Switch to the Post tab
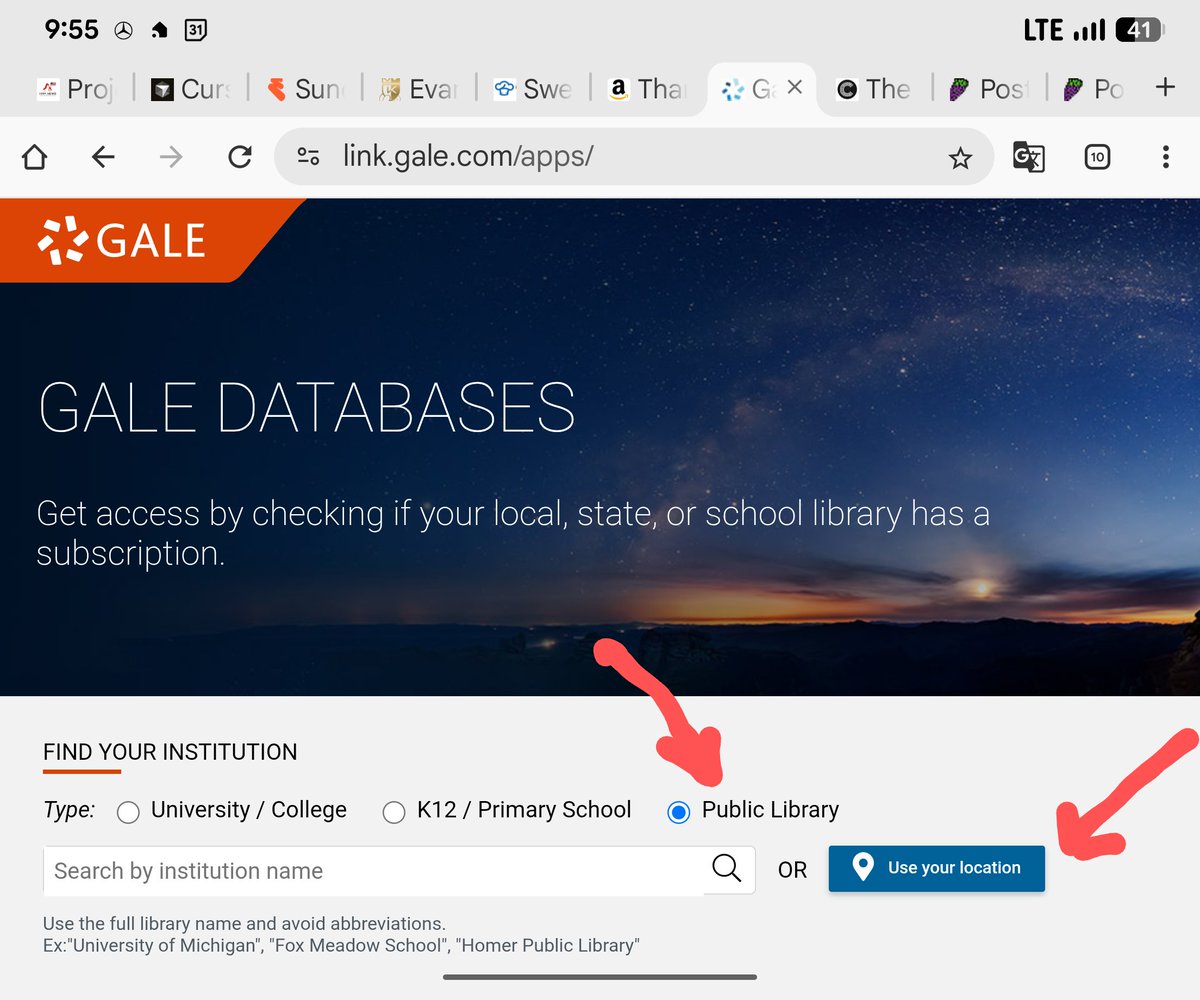 [x=988, y=89]
